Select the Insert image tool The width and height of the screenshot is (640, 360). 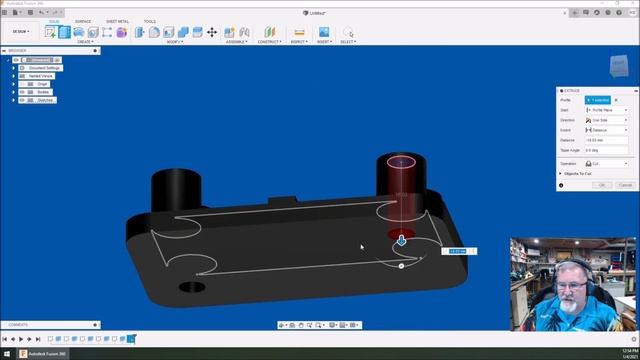pos(324,32)
